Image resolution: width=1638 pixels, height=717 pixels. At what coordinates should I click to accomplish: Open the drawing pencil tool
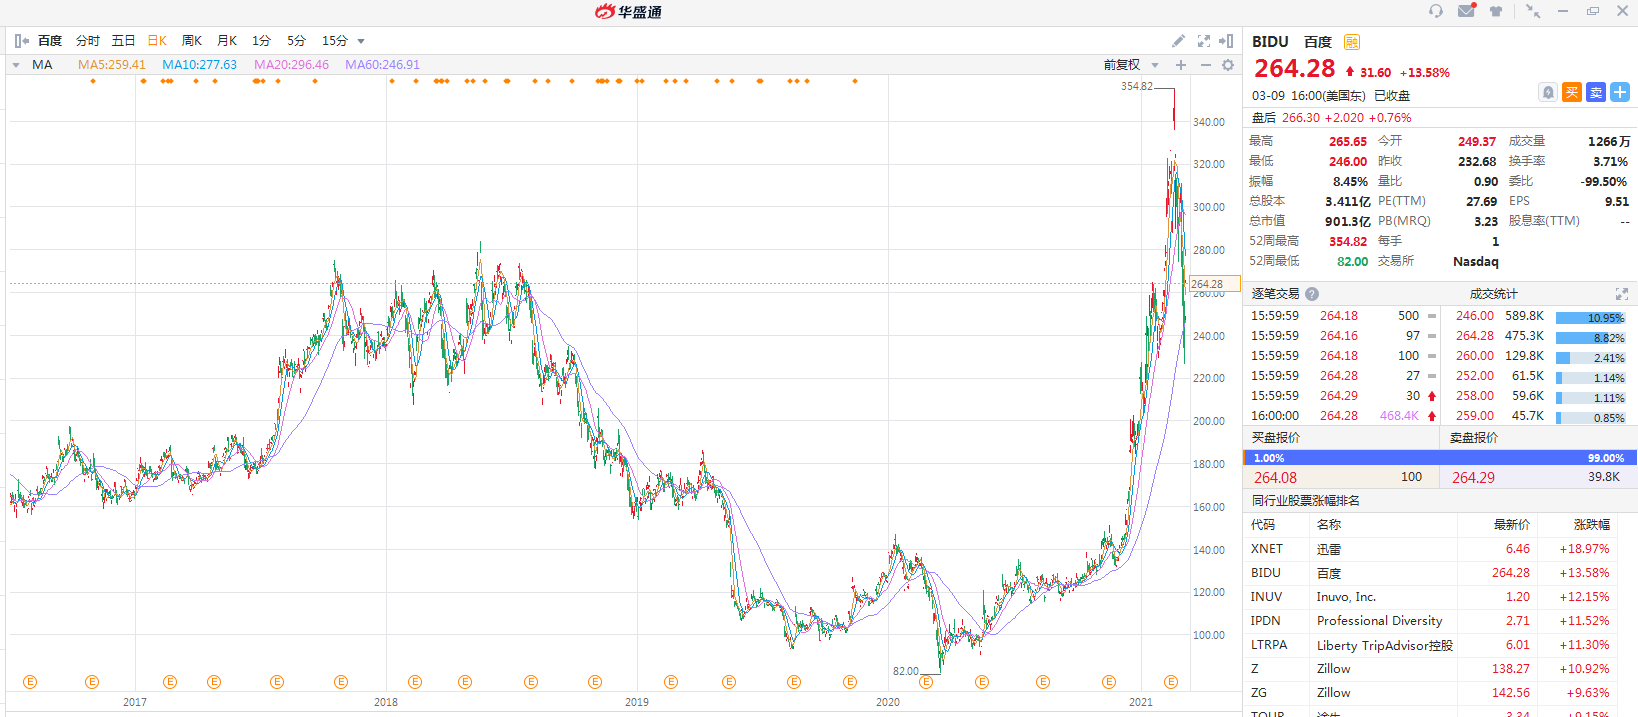click(x=1178, y=41)
